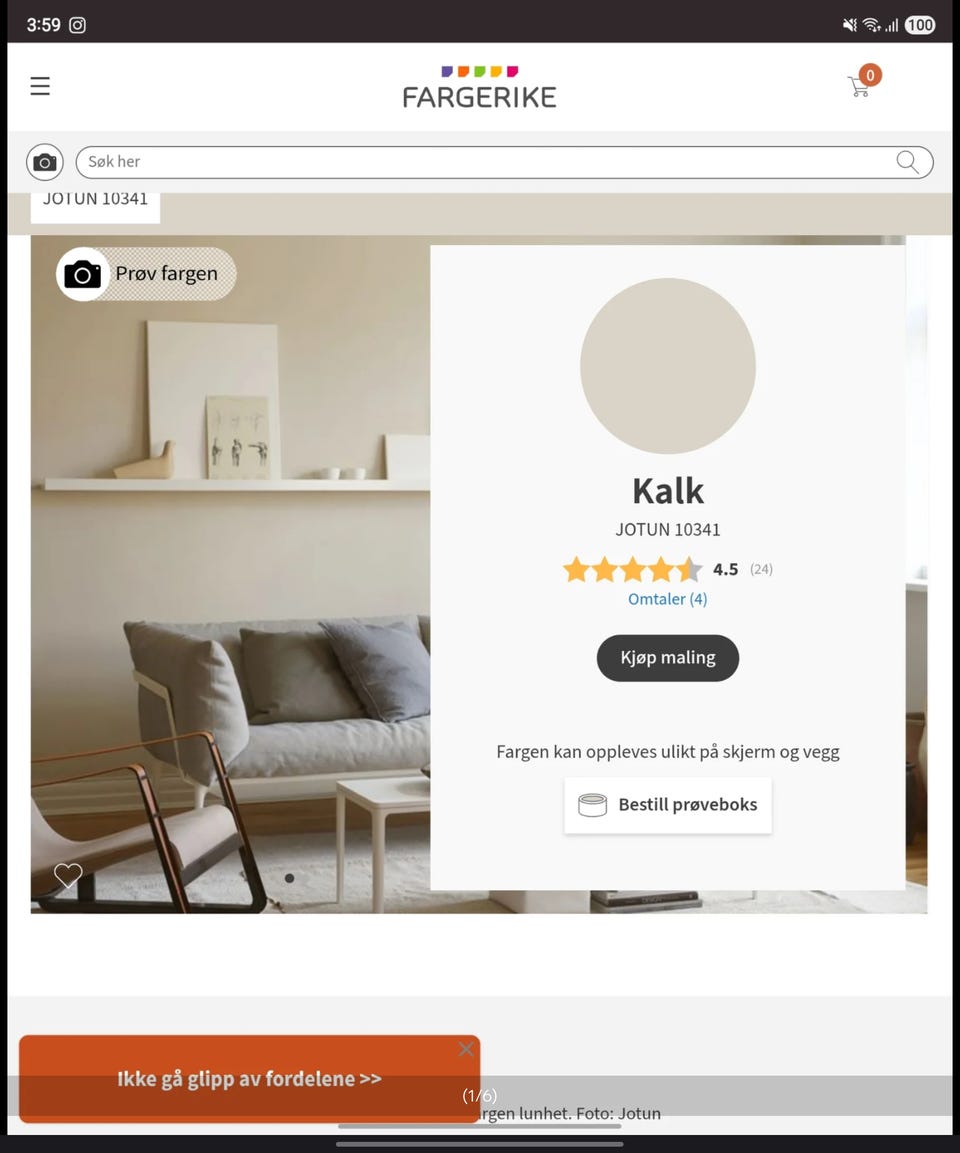Open 'Ikke gå glipp av fordelene' banner
Image resolution: width=960 pixels, height=1153 pixels.
(x=249, y=1079)
